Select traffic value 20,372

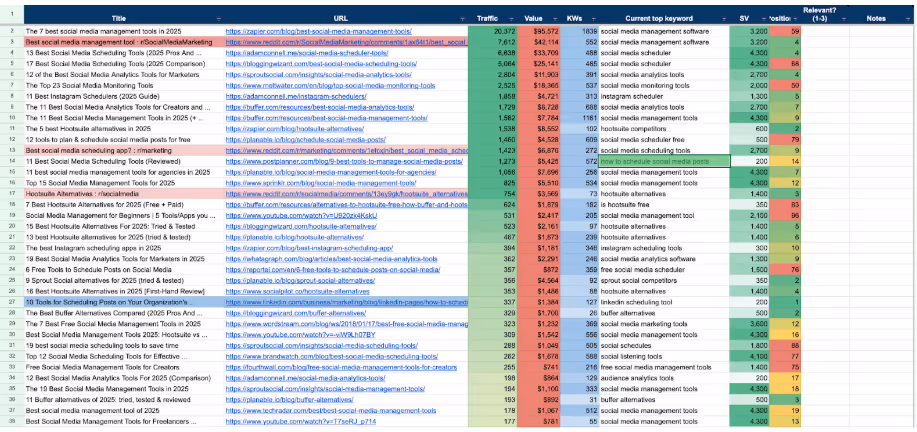492,31
